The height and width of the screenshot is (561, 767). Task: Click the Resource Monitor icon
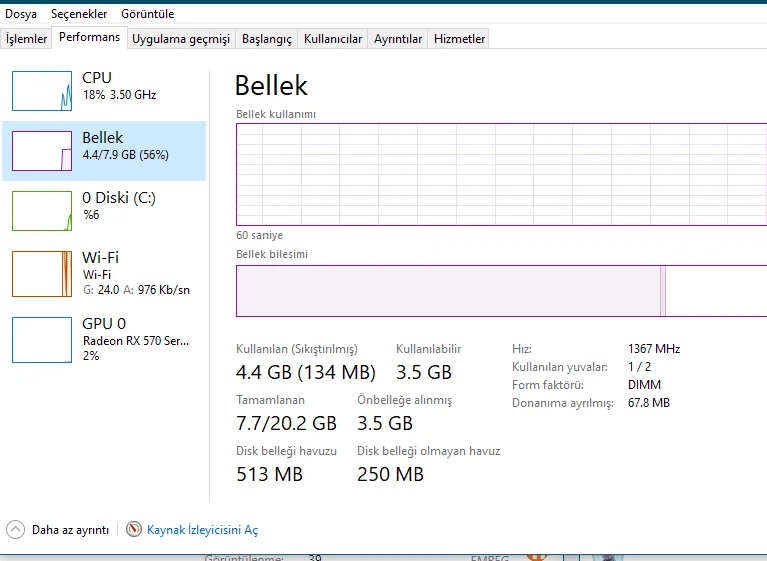click(x=134, y=530)
